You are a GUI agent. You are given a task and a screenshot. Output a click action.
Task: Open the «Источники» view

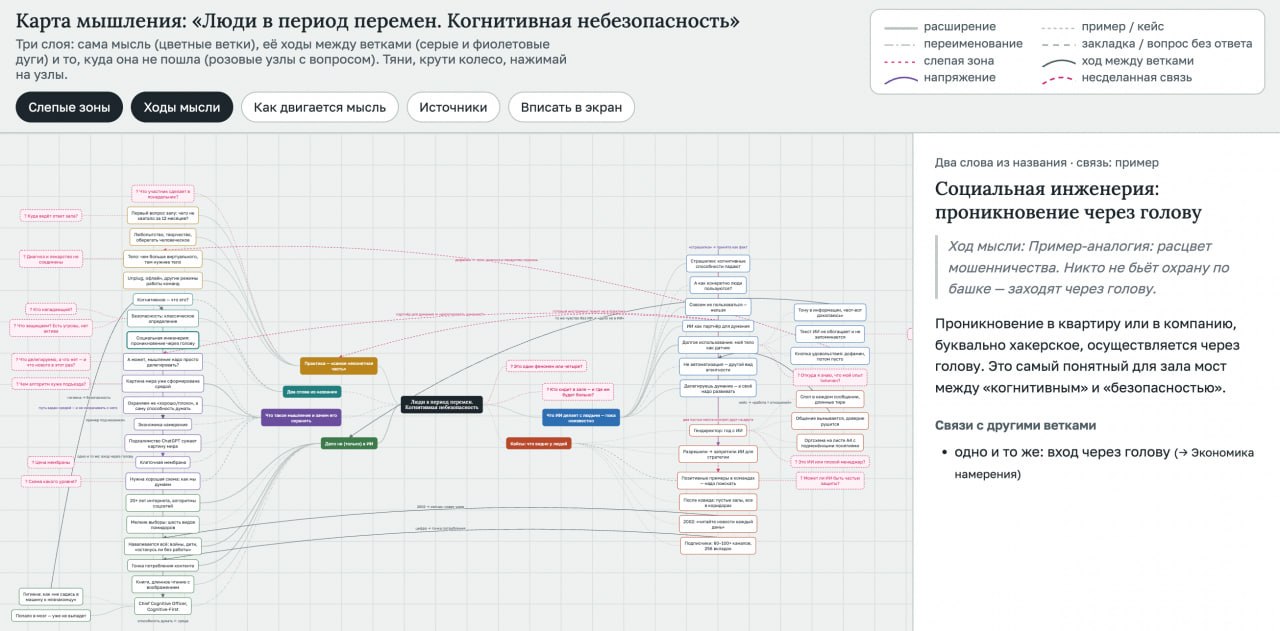(x=453, y=107)
